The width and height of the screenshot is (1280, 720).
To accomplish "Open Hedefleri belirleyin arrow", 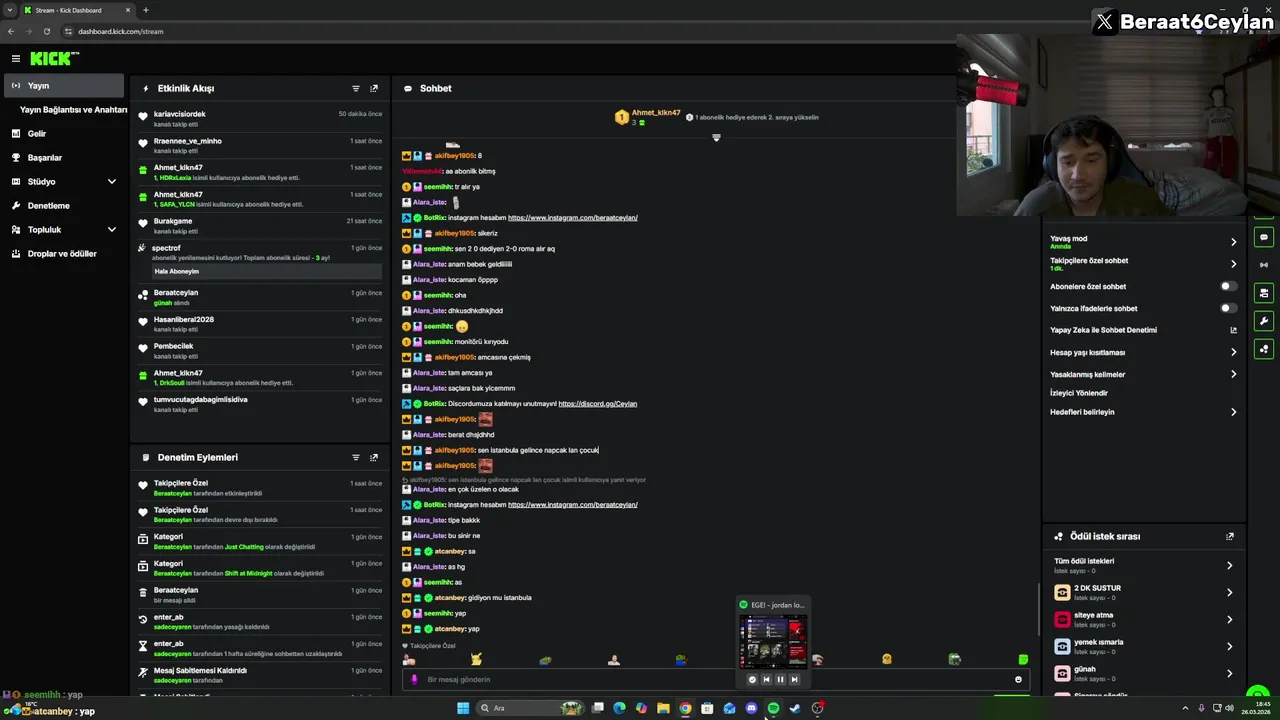I will click(x=1233, y=412).
